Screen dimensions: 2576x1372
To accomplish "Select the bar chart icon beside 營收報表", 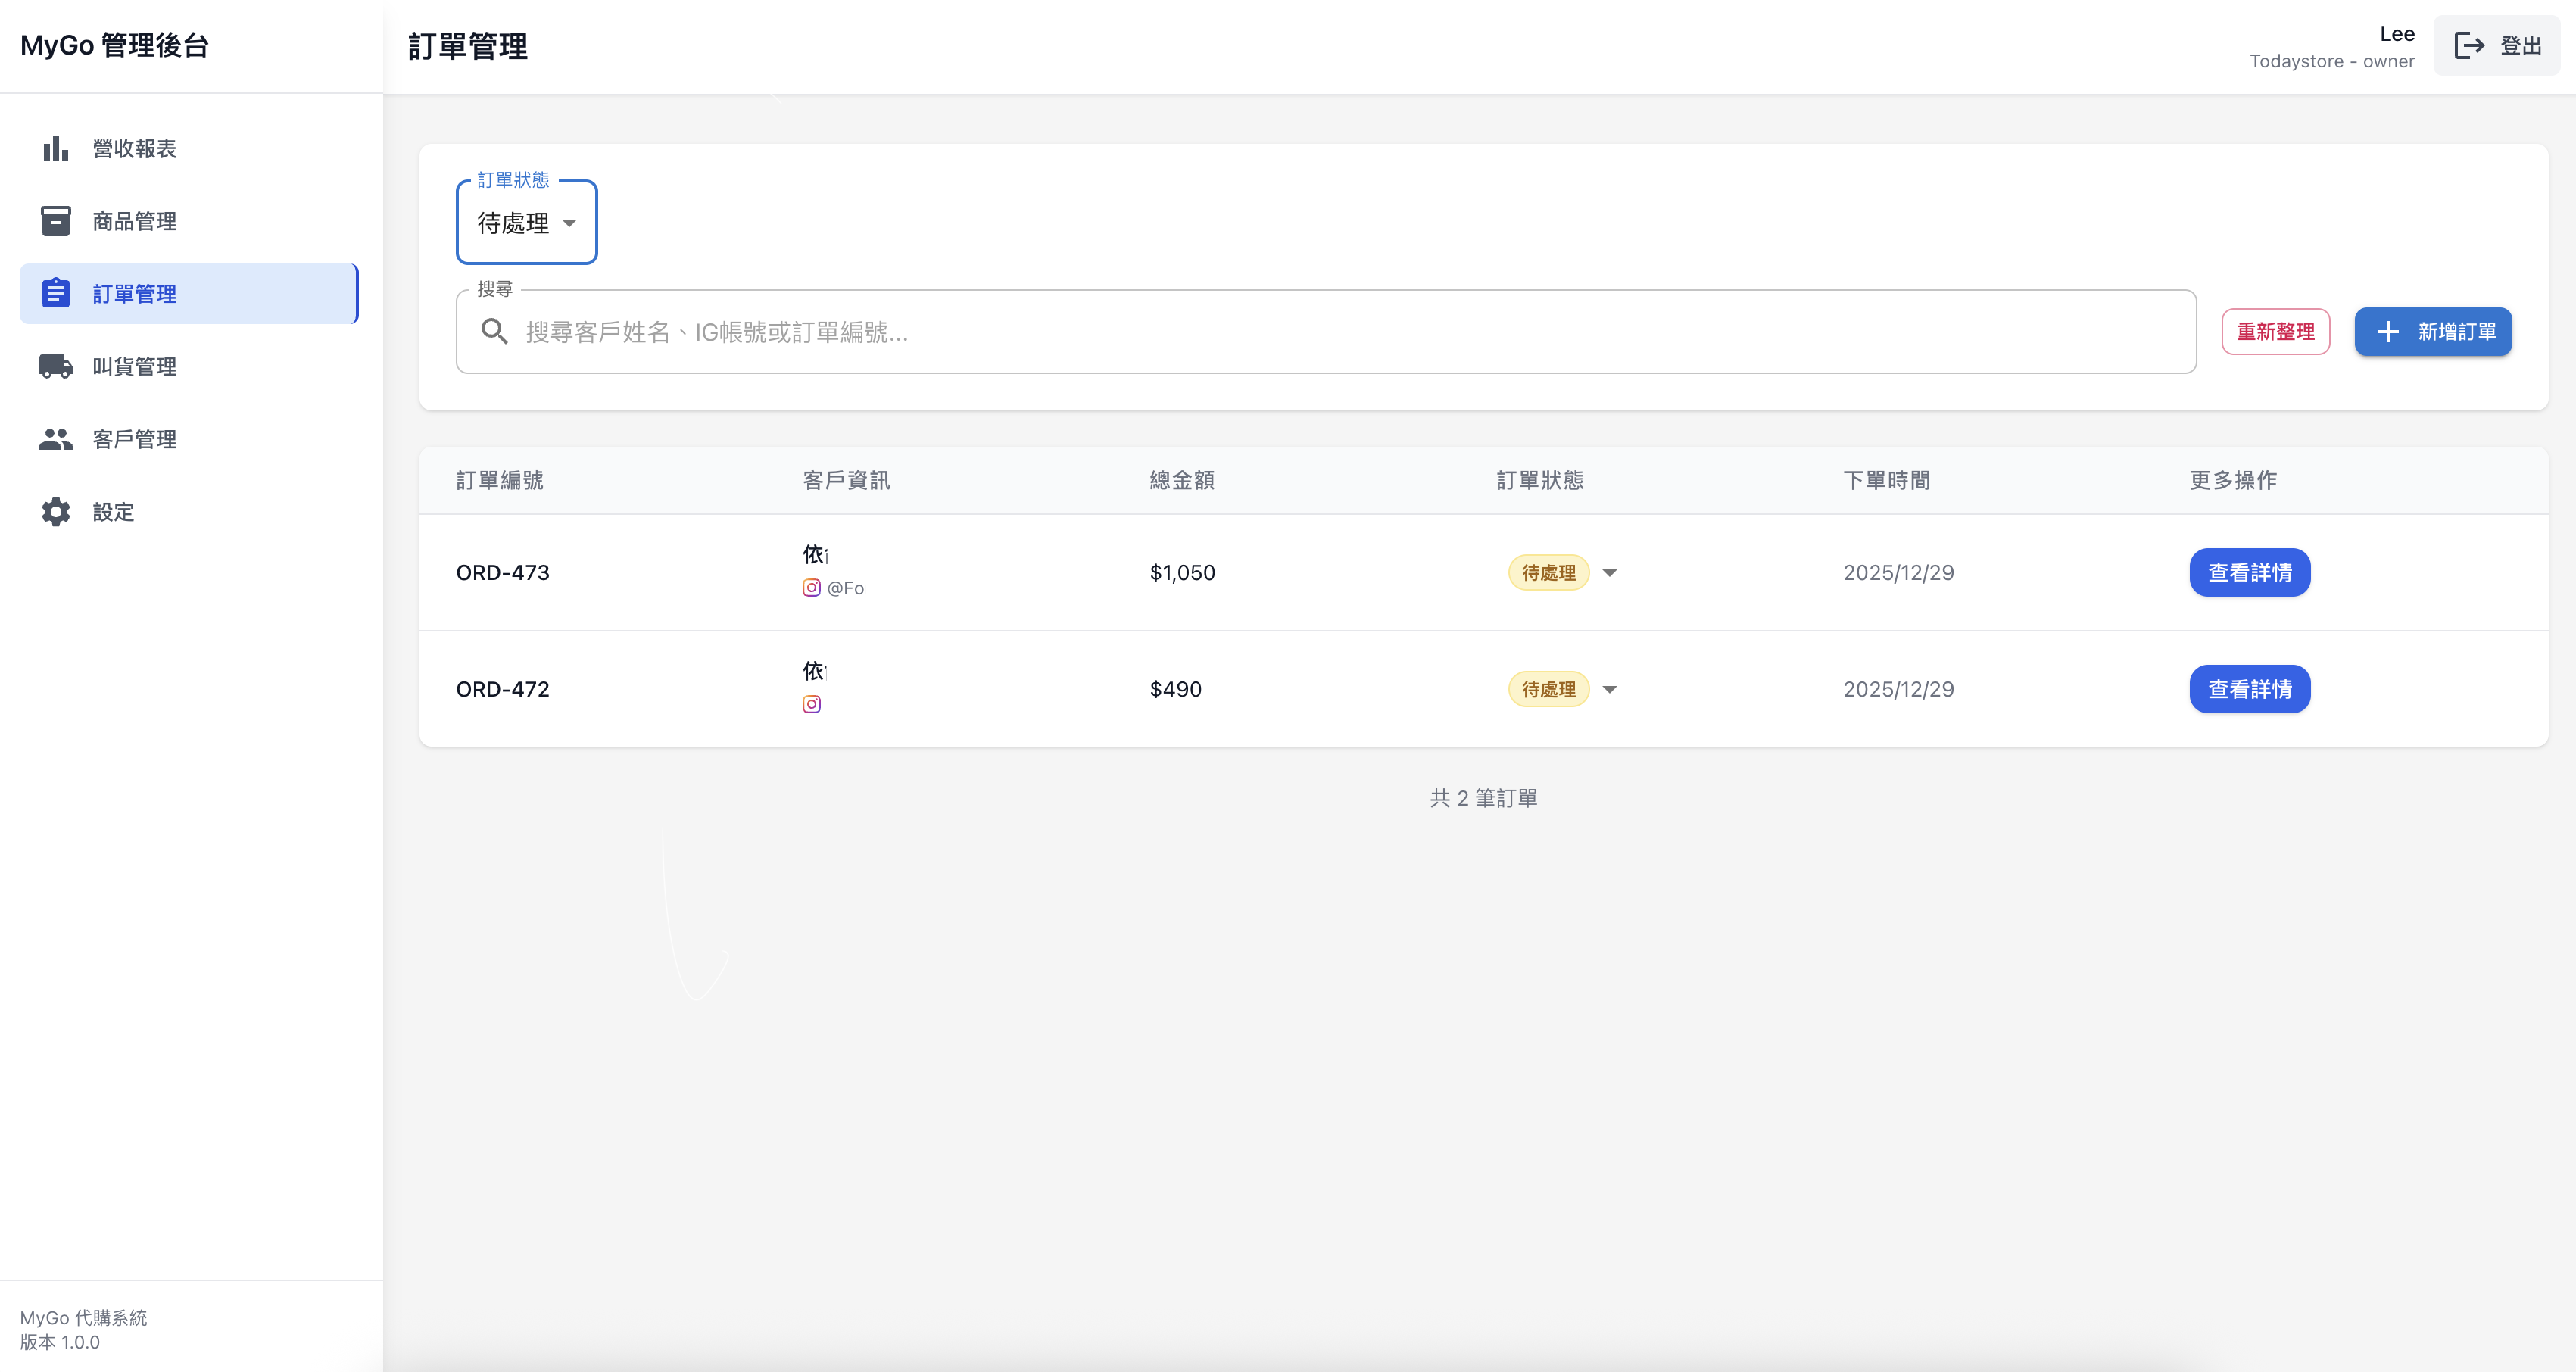I will coord(55,148).
